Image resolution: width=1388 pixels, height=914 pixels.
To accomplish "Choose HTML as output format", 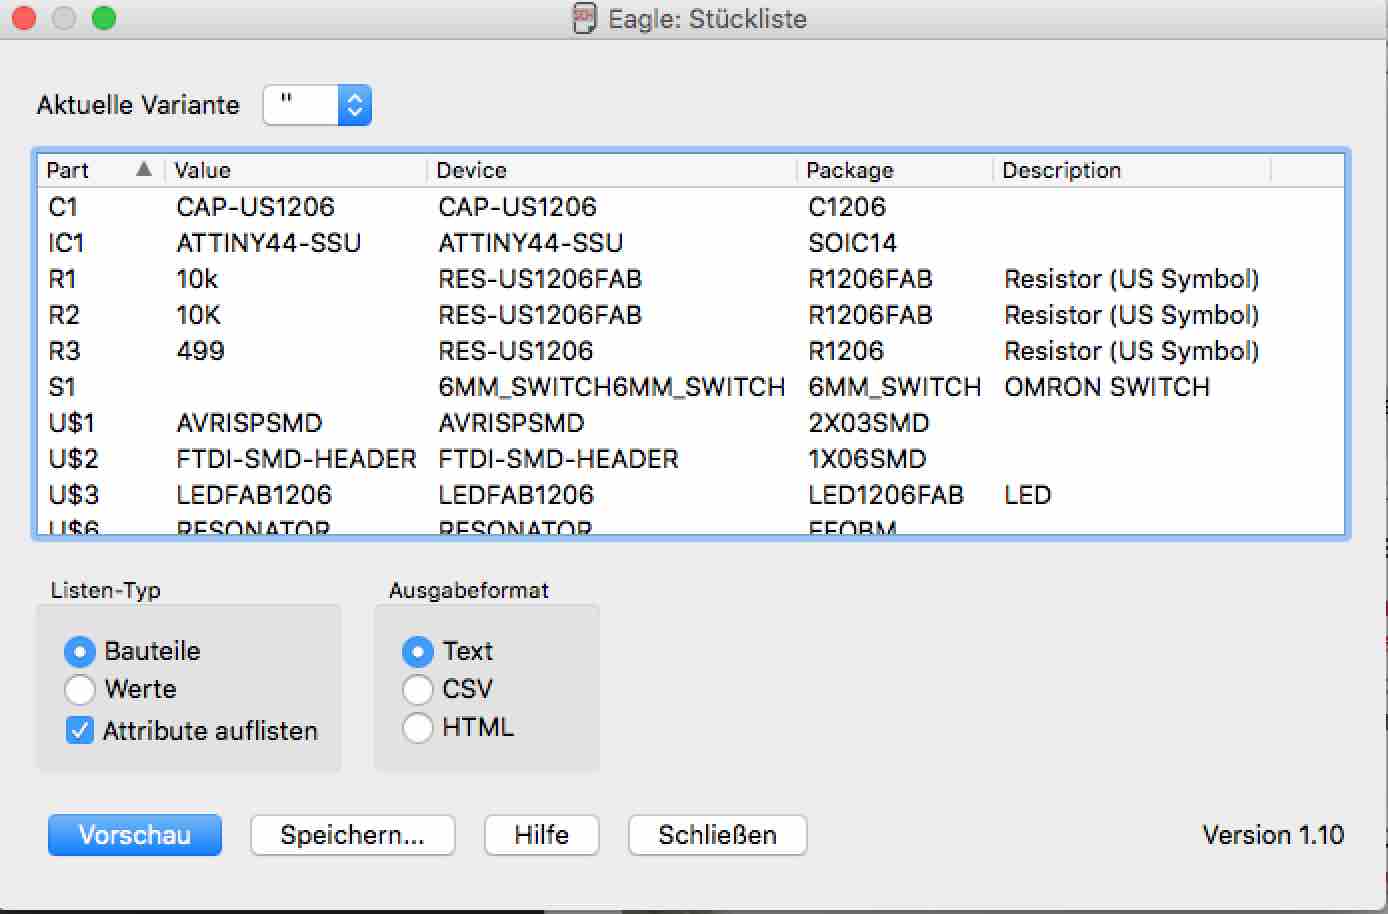I will [x=418, y=728].
